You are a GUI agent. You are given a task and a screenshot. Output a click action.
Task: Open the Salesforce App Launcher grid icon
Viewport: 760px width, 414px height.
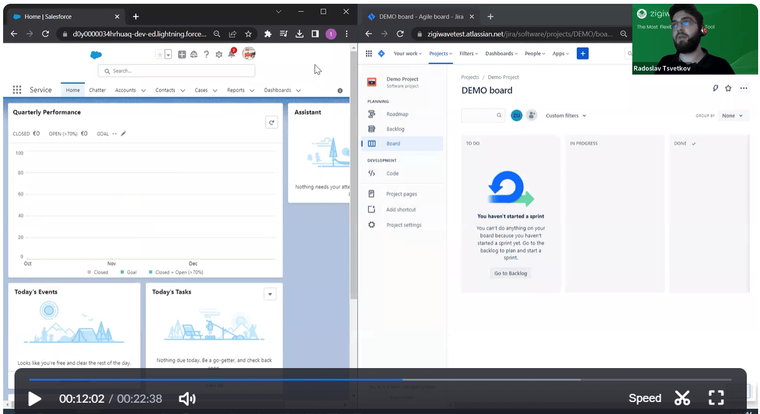click(17, 90)
